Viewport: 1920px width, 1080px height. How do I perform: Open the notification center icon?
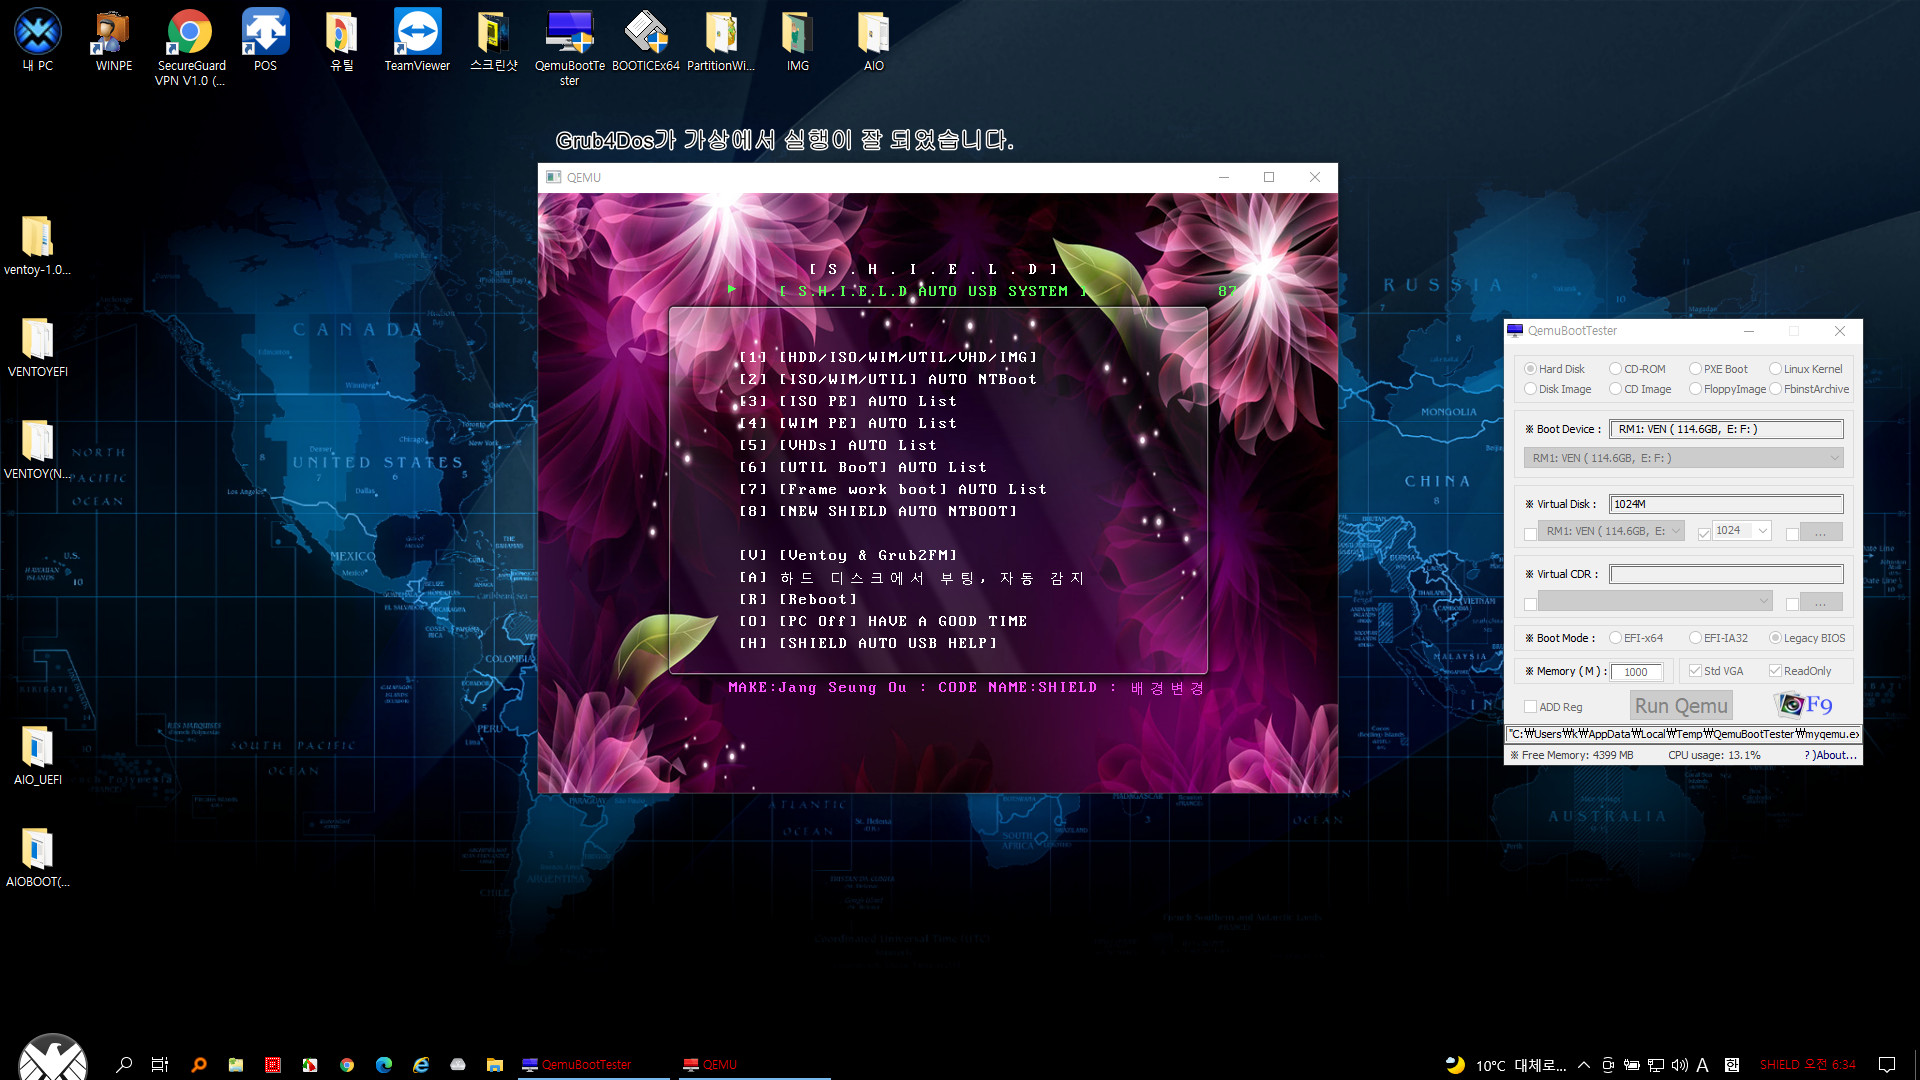coord(1887,1065)
